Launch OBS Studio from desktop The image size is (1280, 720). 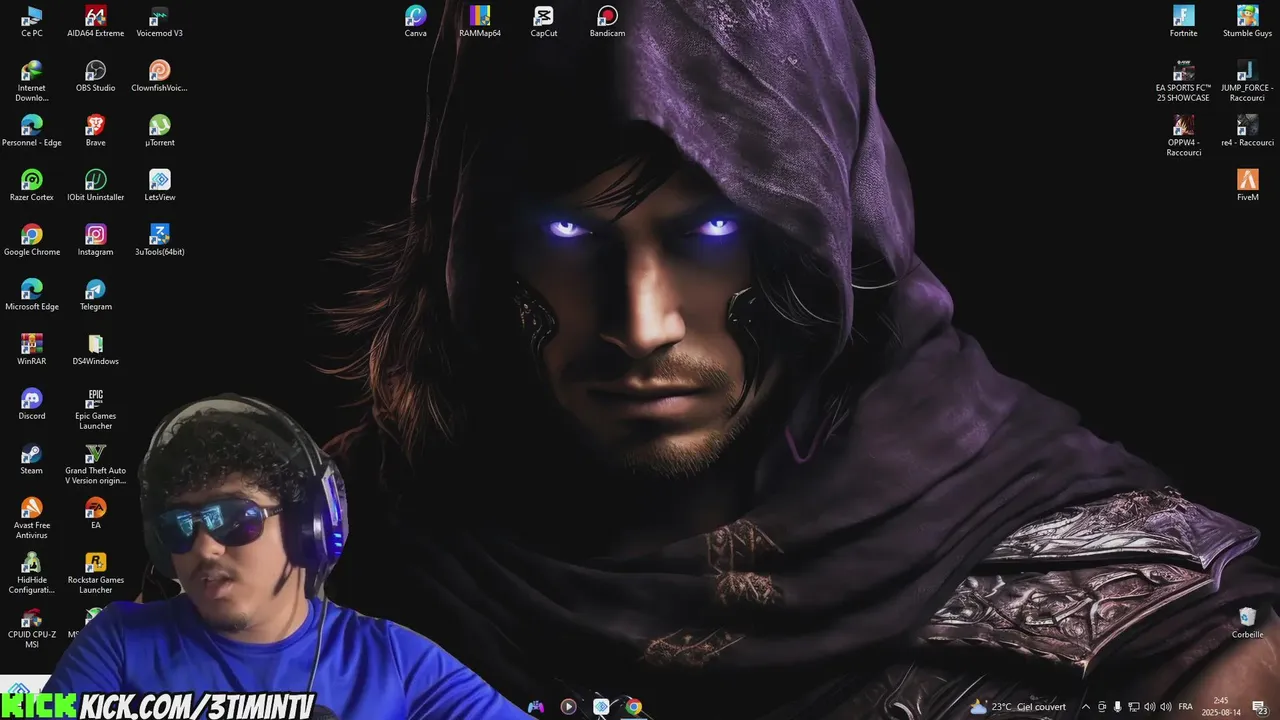tap(96, 77)
